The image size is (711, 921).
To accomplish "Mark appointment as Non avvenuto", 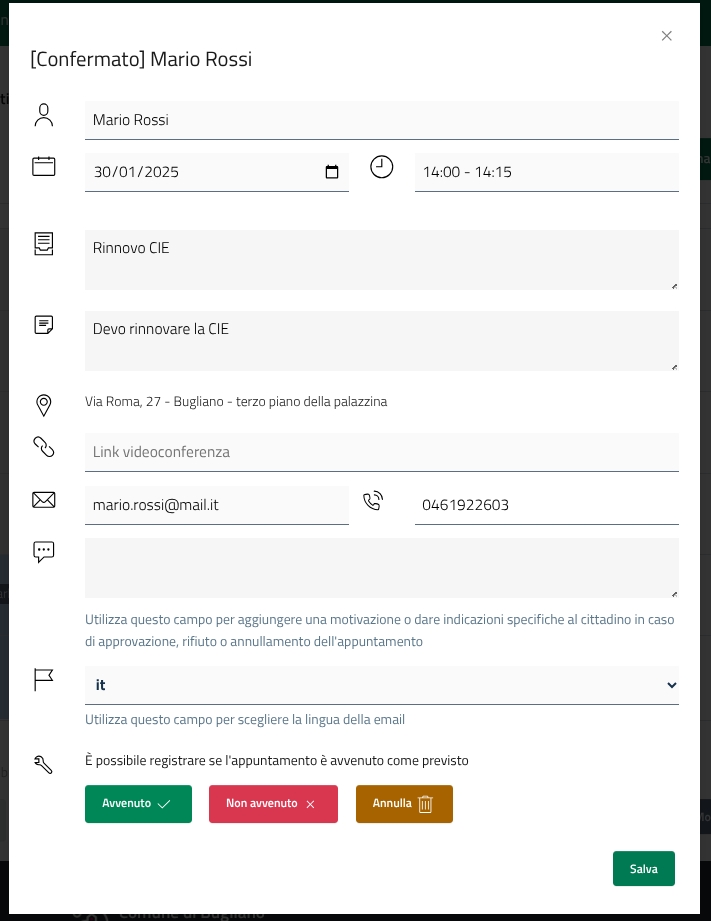I will coord(273,804).
